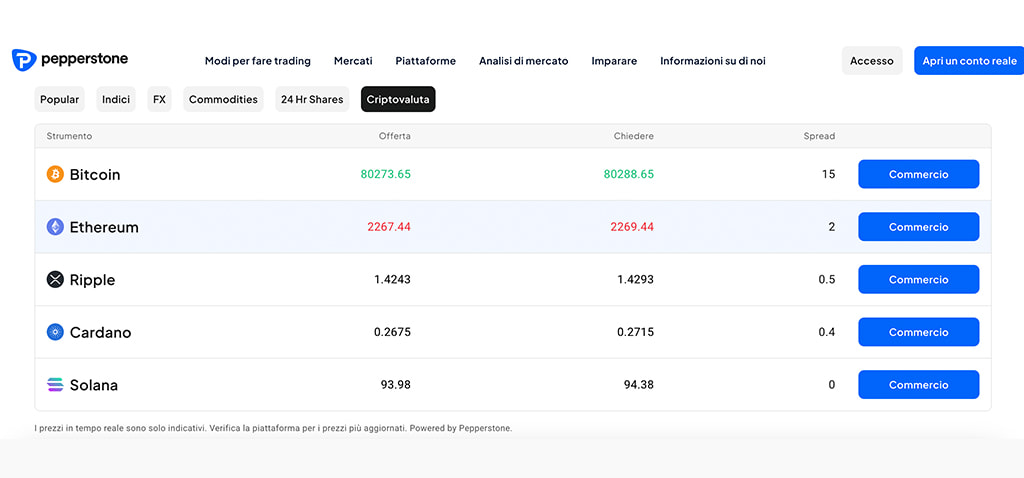Open the Commodities tab
The width and height of the screenshot is (1024, 478).
tap(223, 99)
